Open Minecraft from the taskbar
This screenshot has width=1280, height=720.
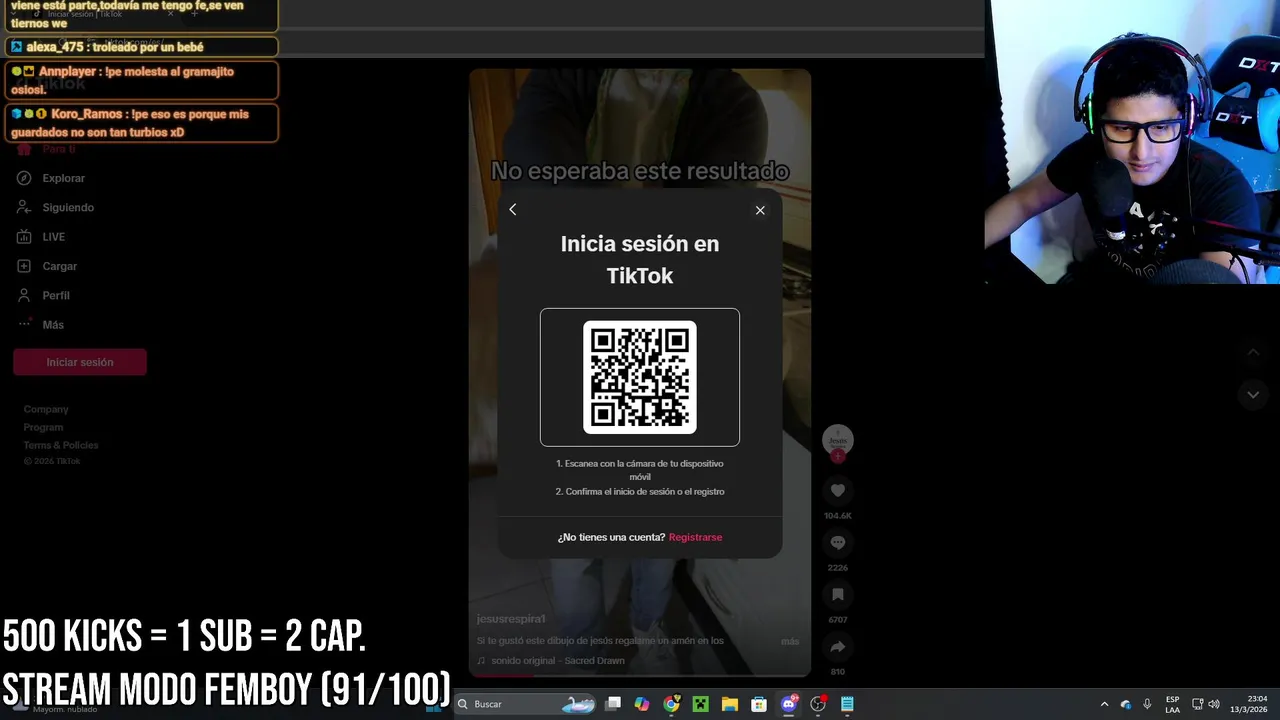click(x=701, y=704)
